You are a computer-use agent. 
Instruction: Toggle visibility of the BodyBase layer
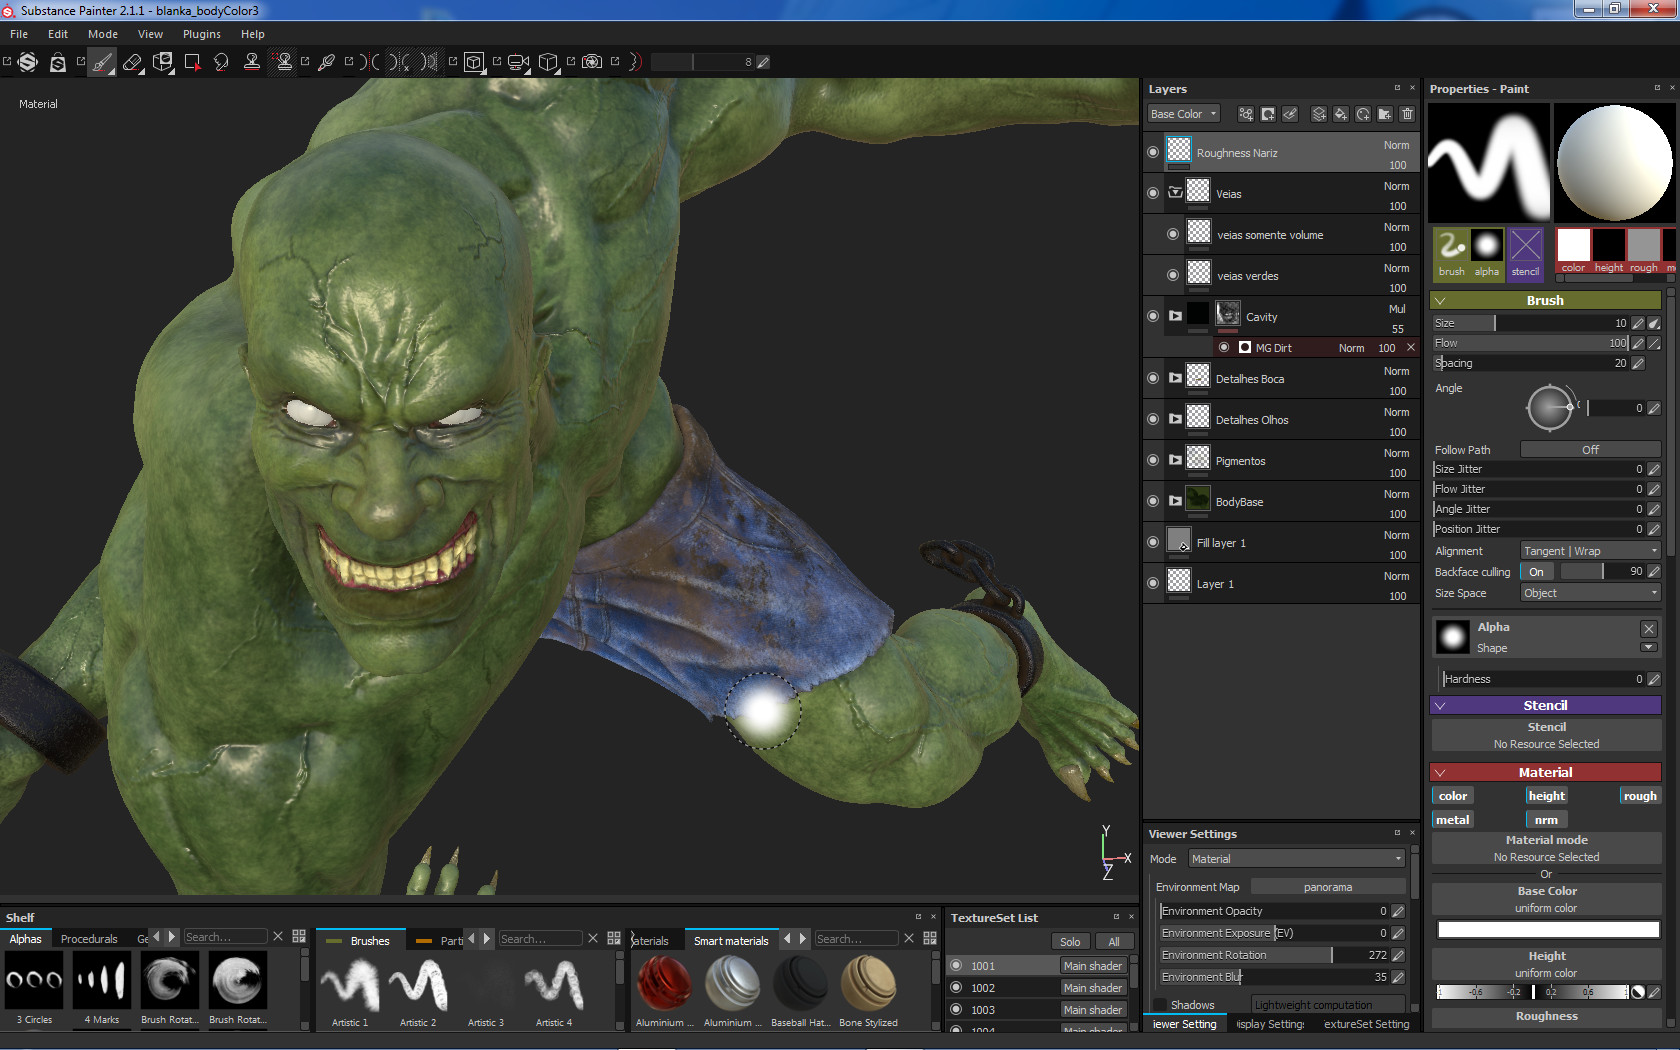(1153, 501)
